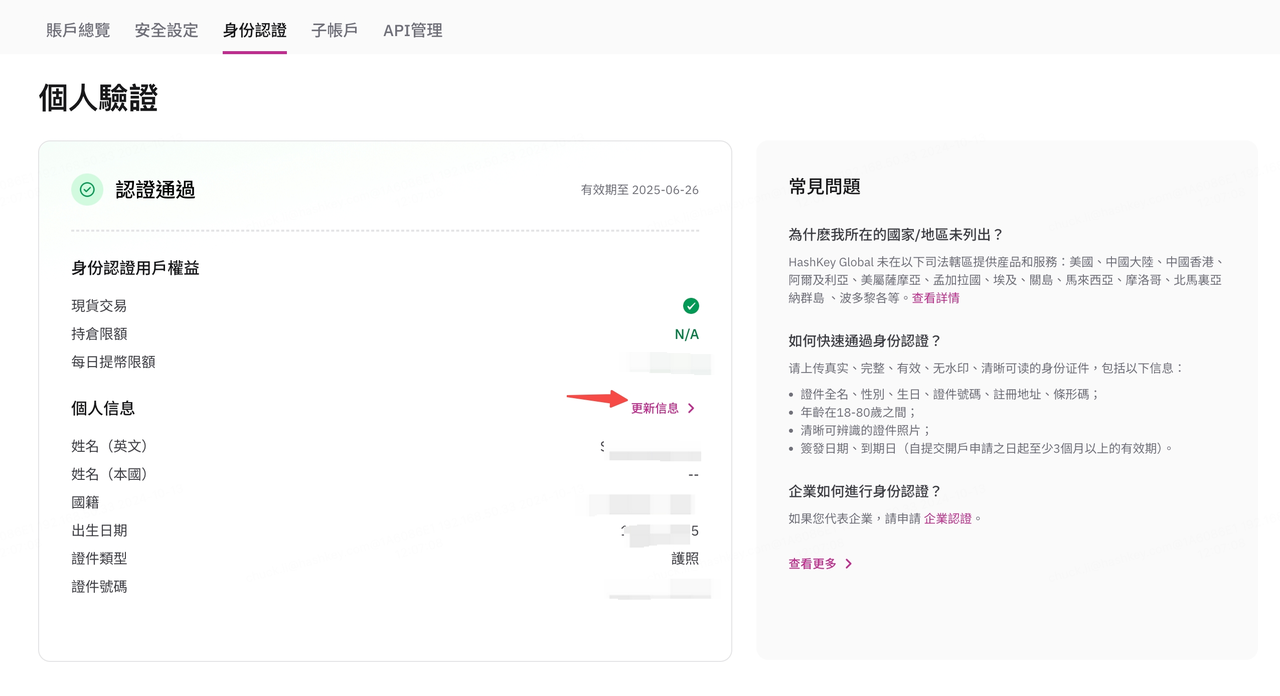Click the 企業如何進行身份認證 question
1280x696 pixels.
[x=865, y=491]
